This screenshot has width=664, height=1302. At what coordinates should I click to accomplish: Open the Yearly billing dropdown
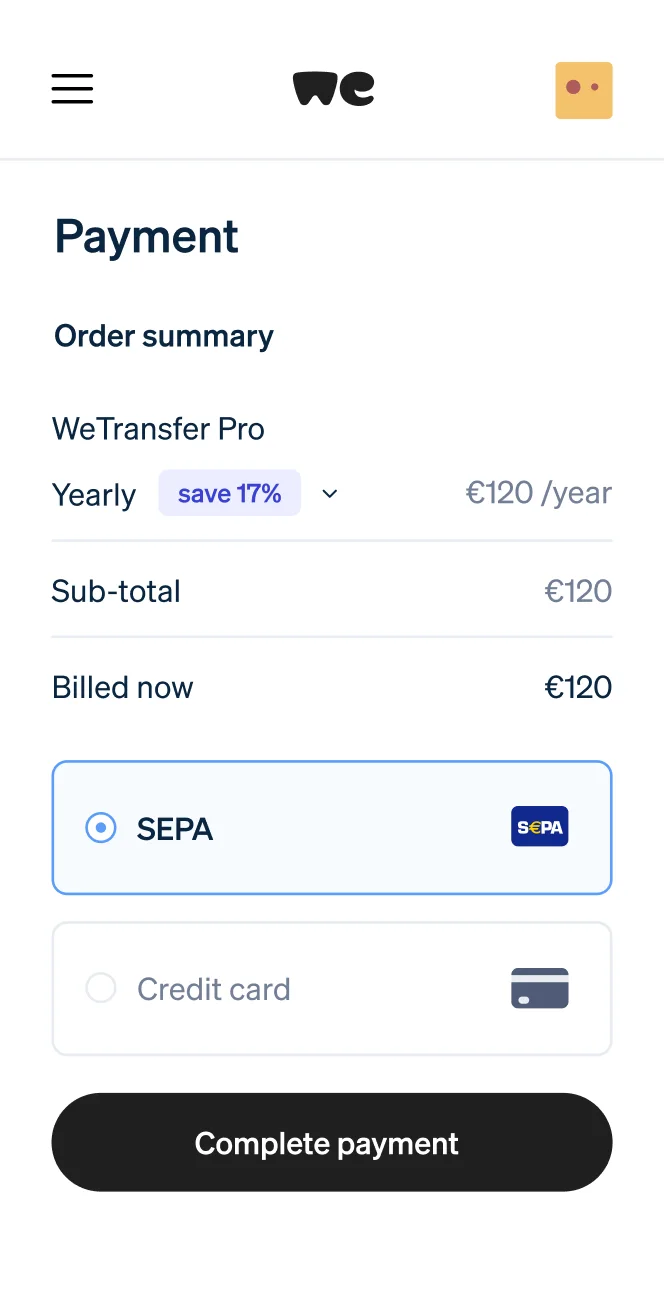[x=196, y=494]
